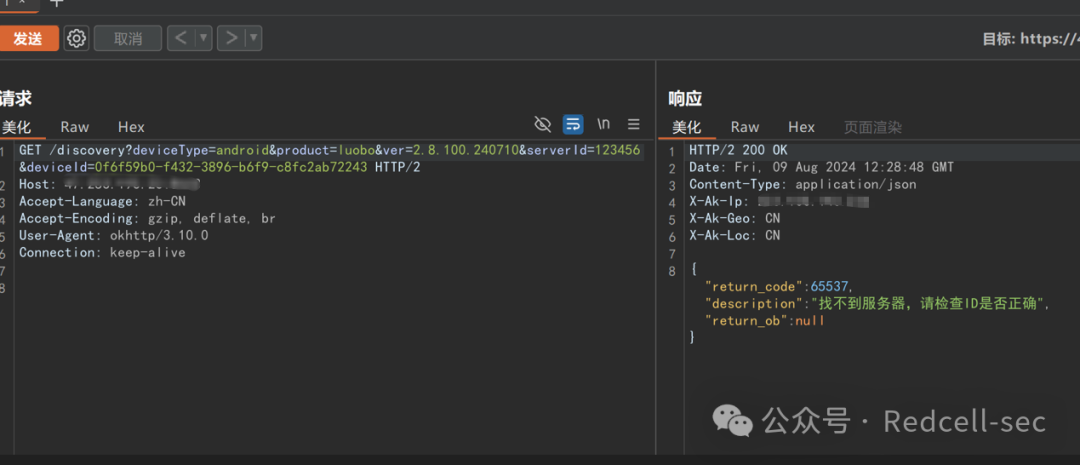Close the current Repeater tab
Screen dimensions: 1080x465
(22, 3)
